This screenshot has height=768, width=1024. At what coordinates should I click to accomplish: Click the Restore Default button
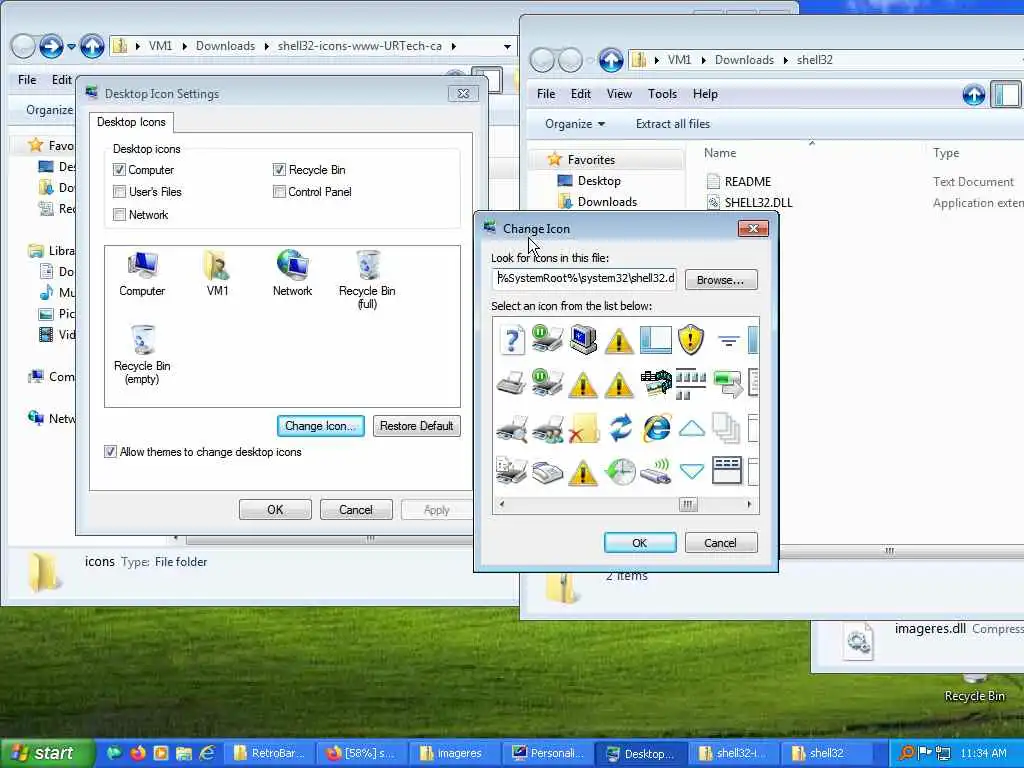[417, 426]
